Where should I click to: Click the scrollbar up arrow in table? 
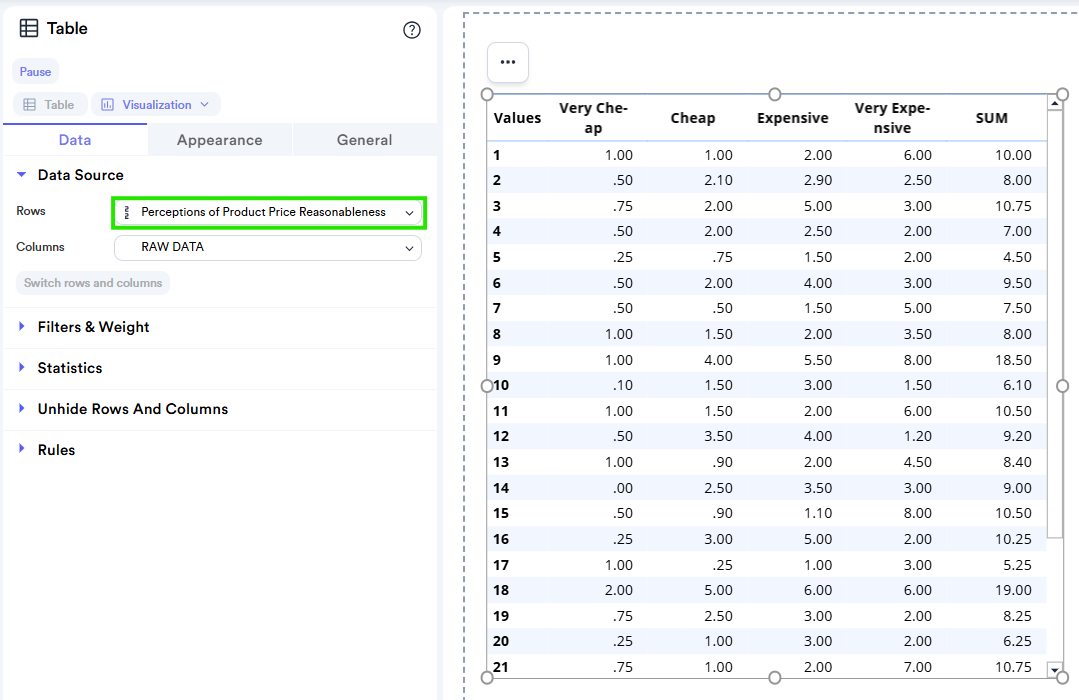coord(1055,102)
